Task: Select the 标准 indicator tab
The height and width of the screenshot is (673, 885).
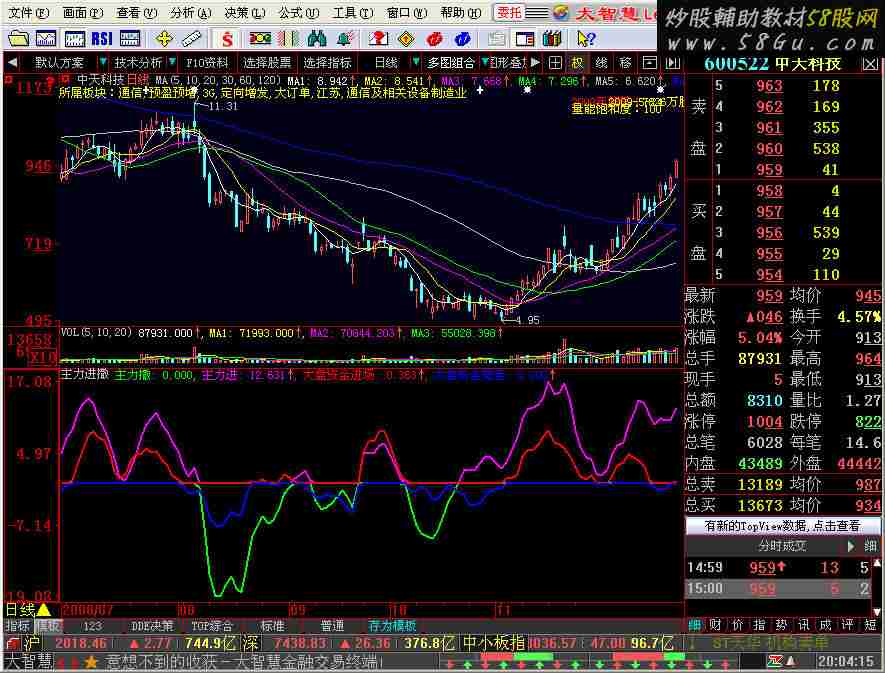Action: [x=273, y=626]
